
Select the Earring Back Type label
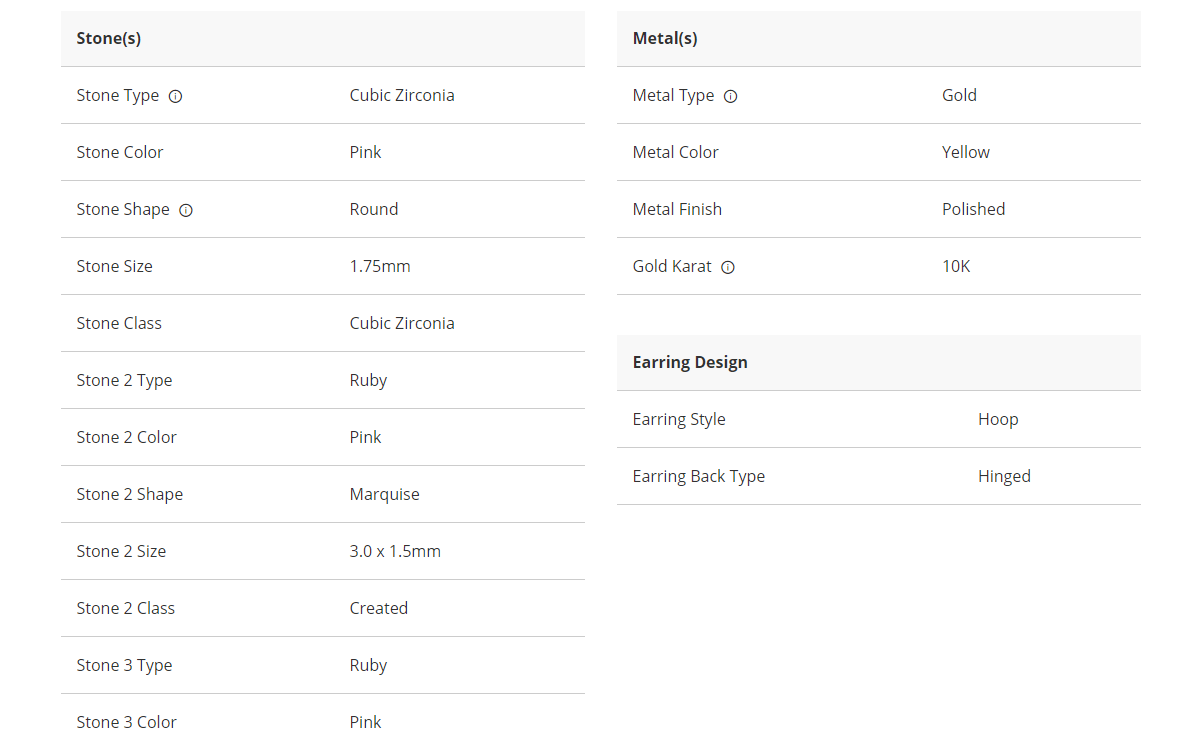tap(699, 476)
